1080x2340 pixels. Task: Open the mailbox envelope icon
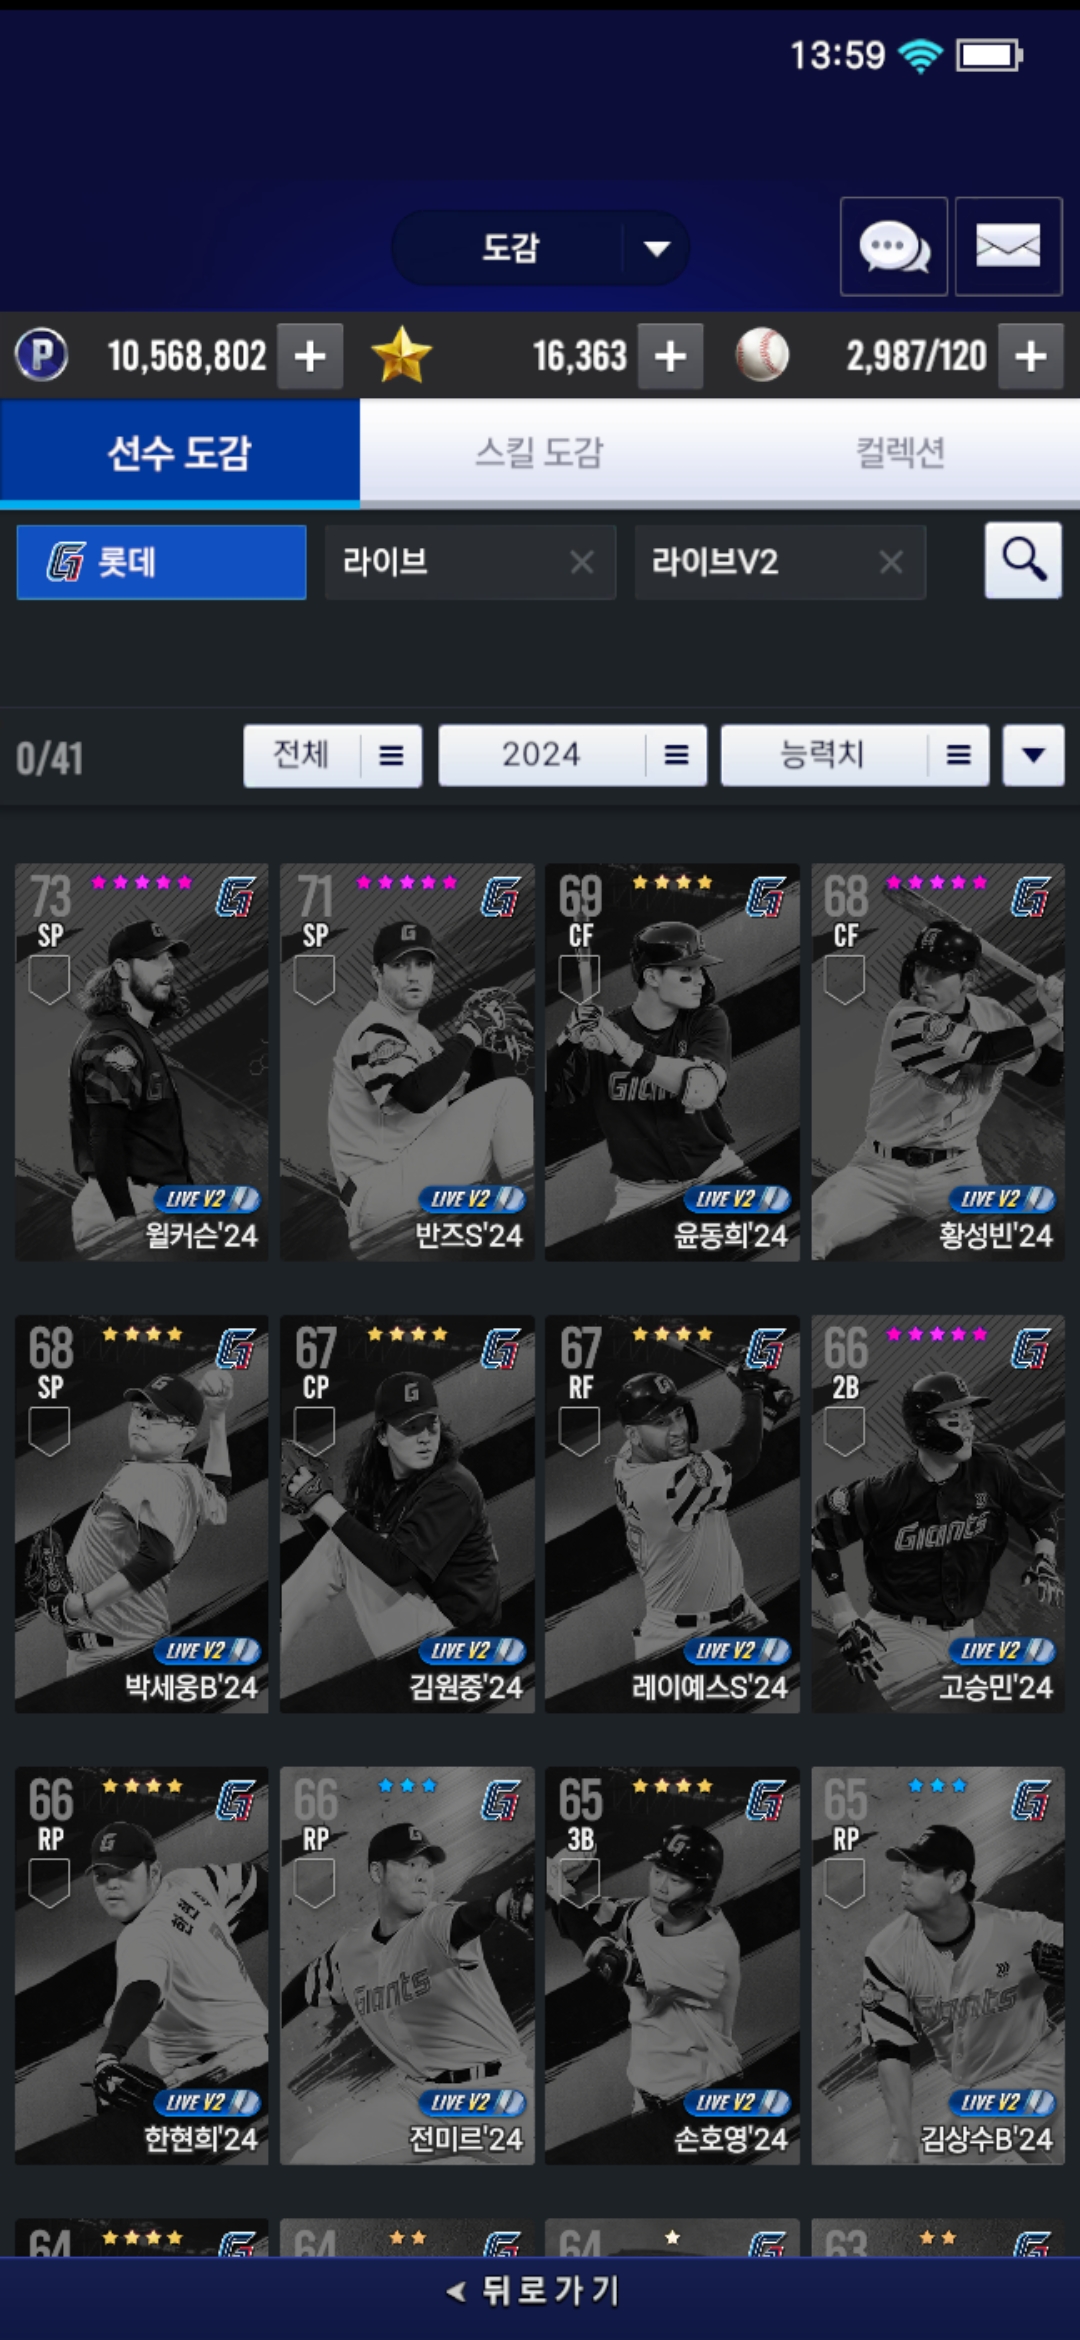point(1008,246)
